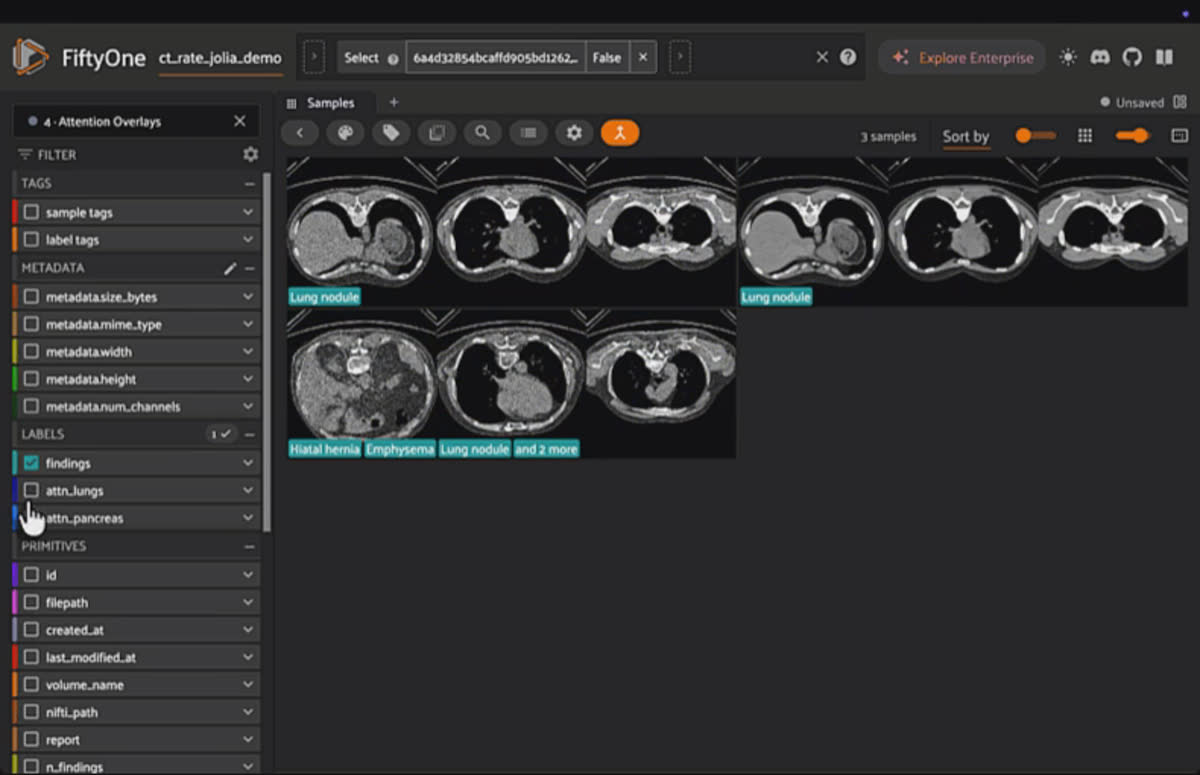Click the back arrow in samples toolbar
1200x775 pixels.
(x=299, y=133)
